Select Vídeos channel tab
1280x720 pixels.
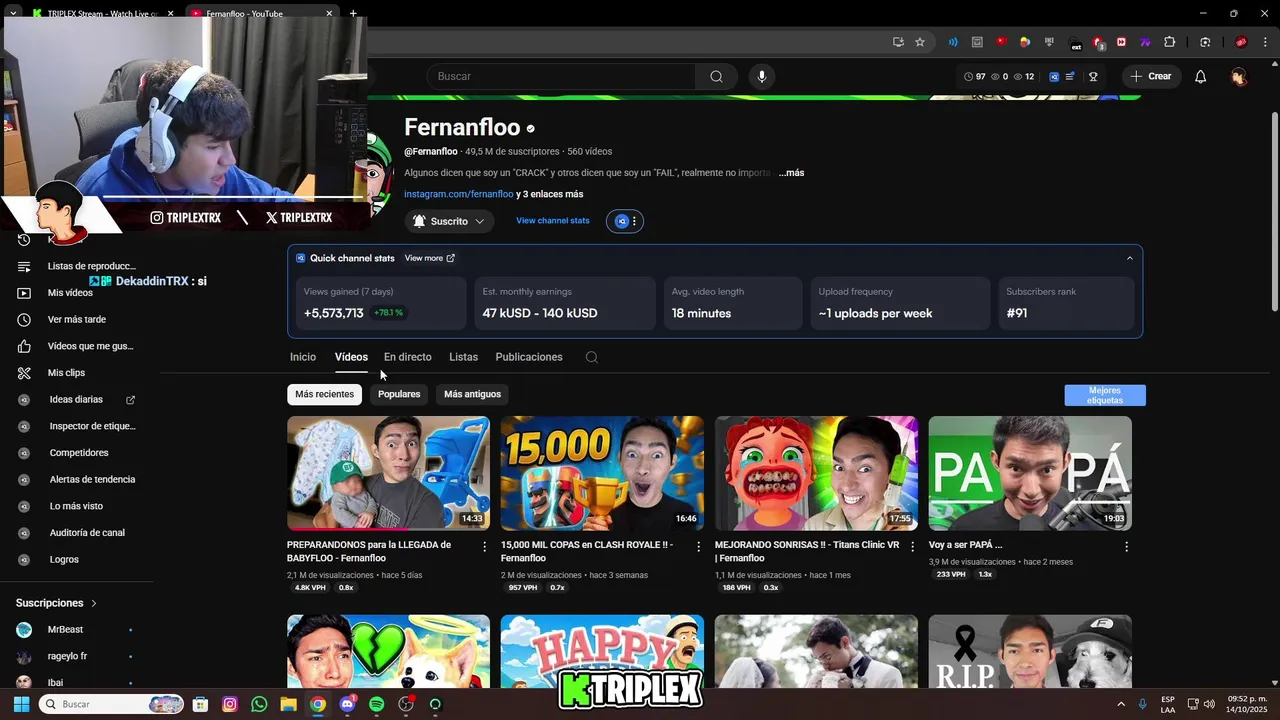pos(351,357)
